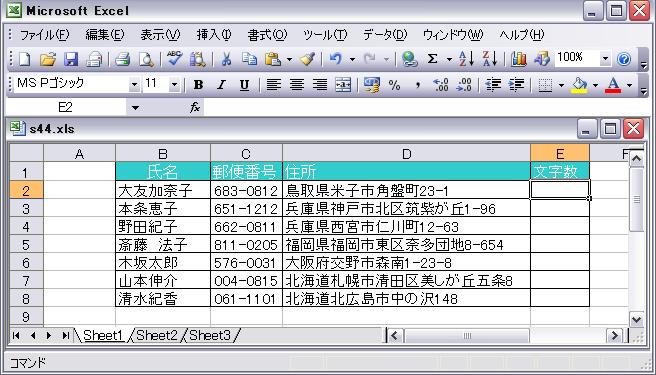
Task: Switch to the Sheet2 tab
Action: (156, 335)
